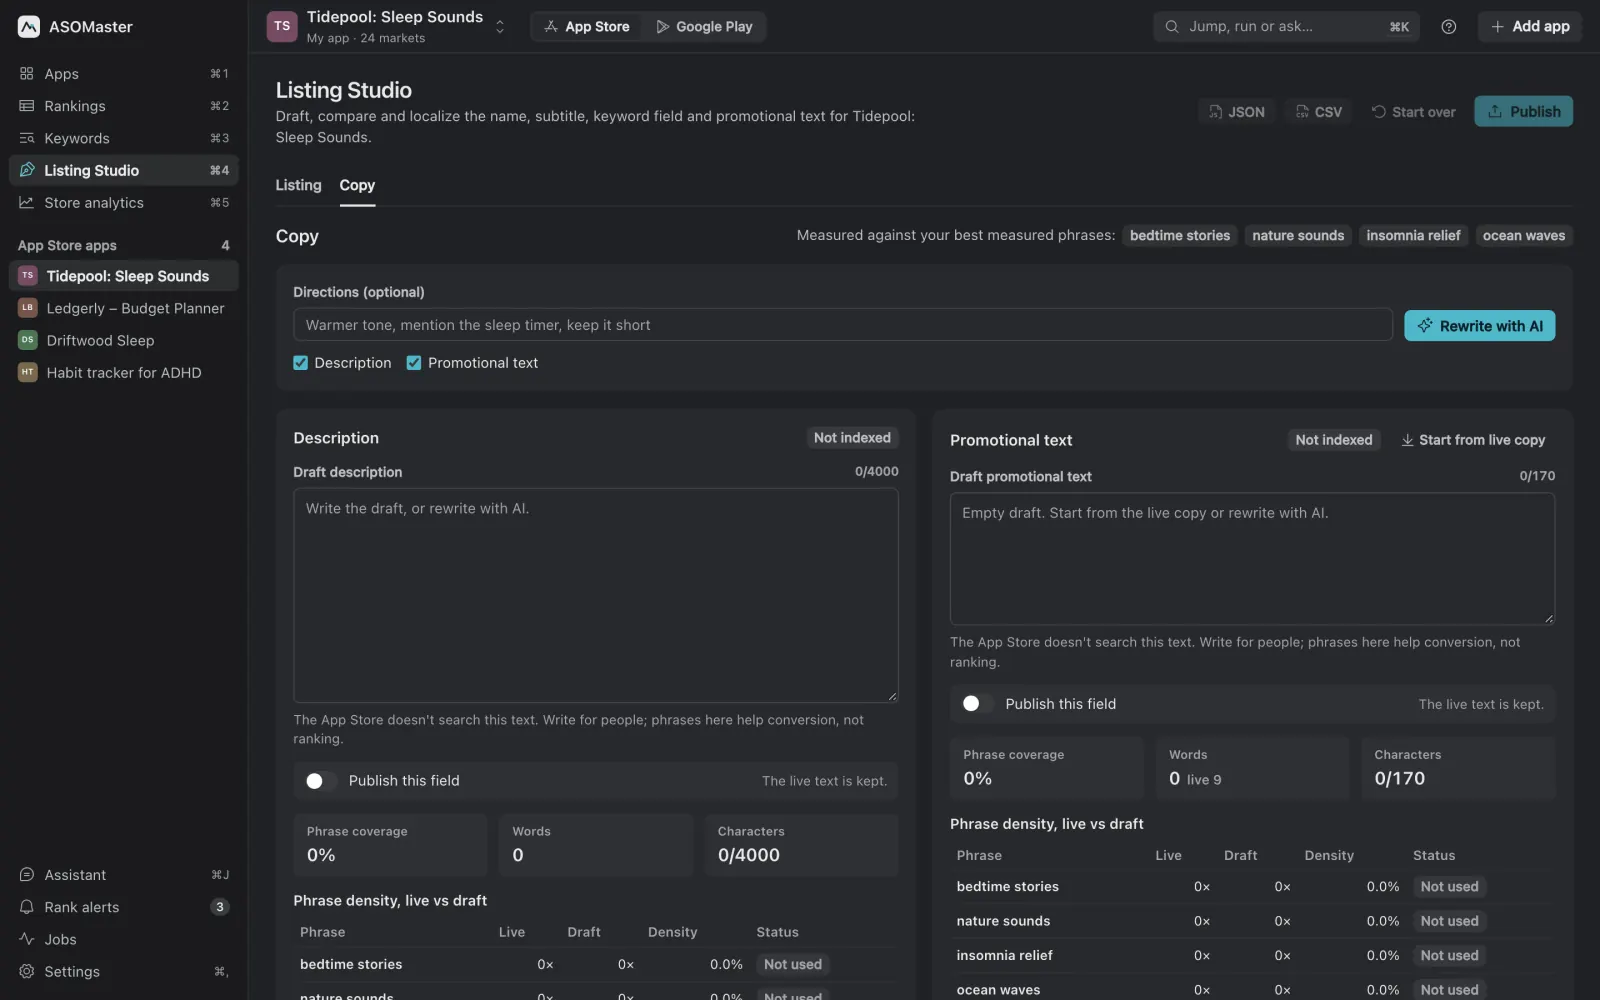Select Ledgerly – Budget Planner app
The height and width of the screenshot is (1000, 1600).
click(124, 308)
